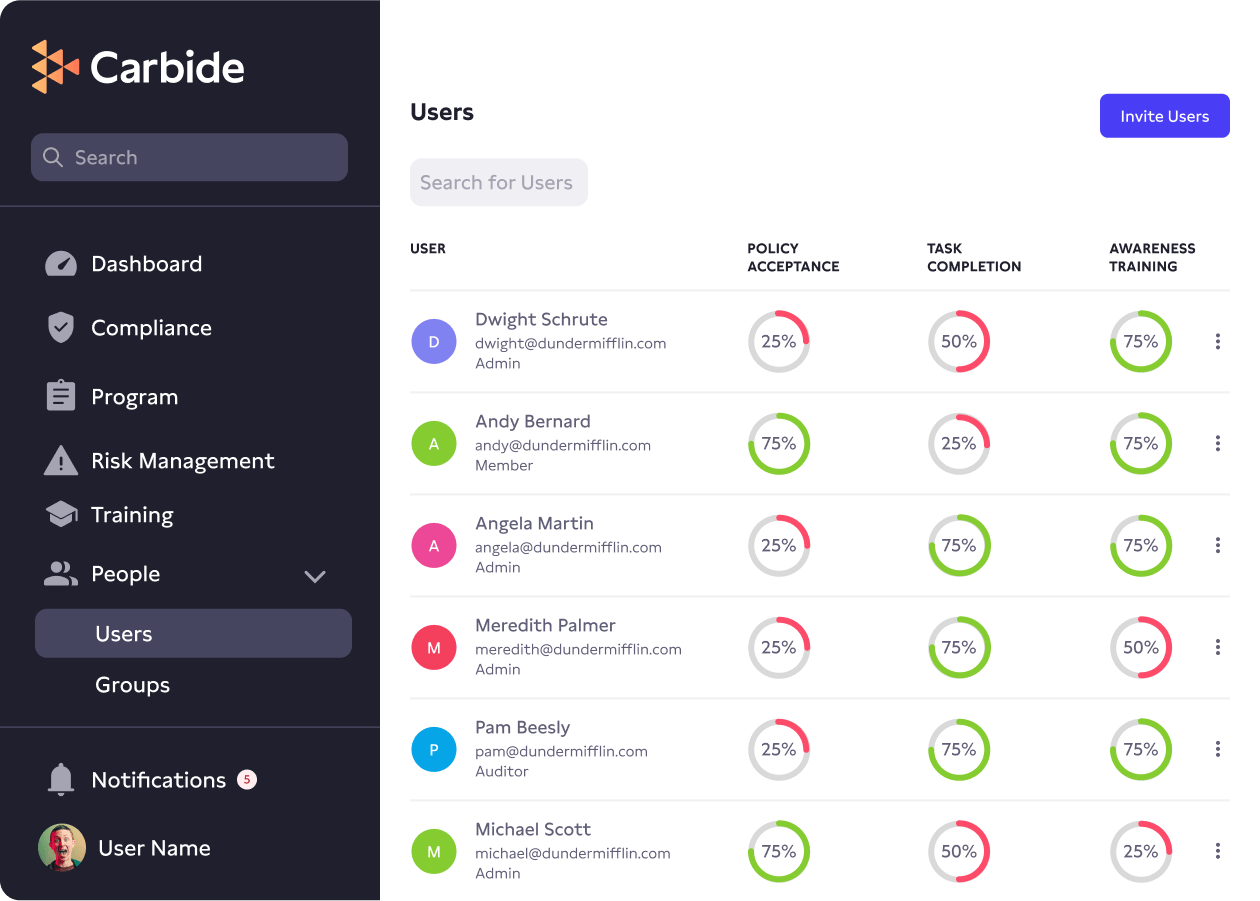Click the Notifications bell icon

[61, 780]
